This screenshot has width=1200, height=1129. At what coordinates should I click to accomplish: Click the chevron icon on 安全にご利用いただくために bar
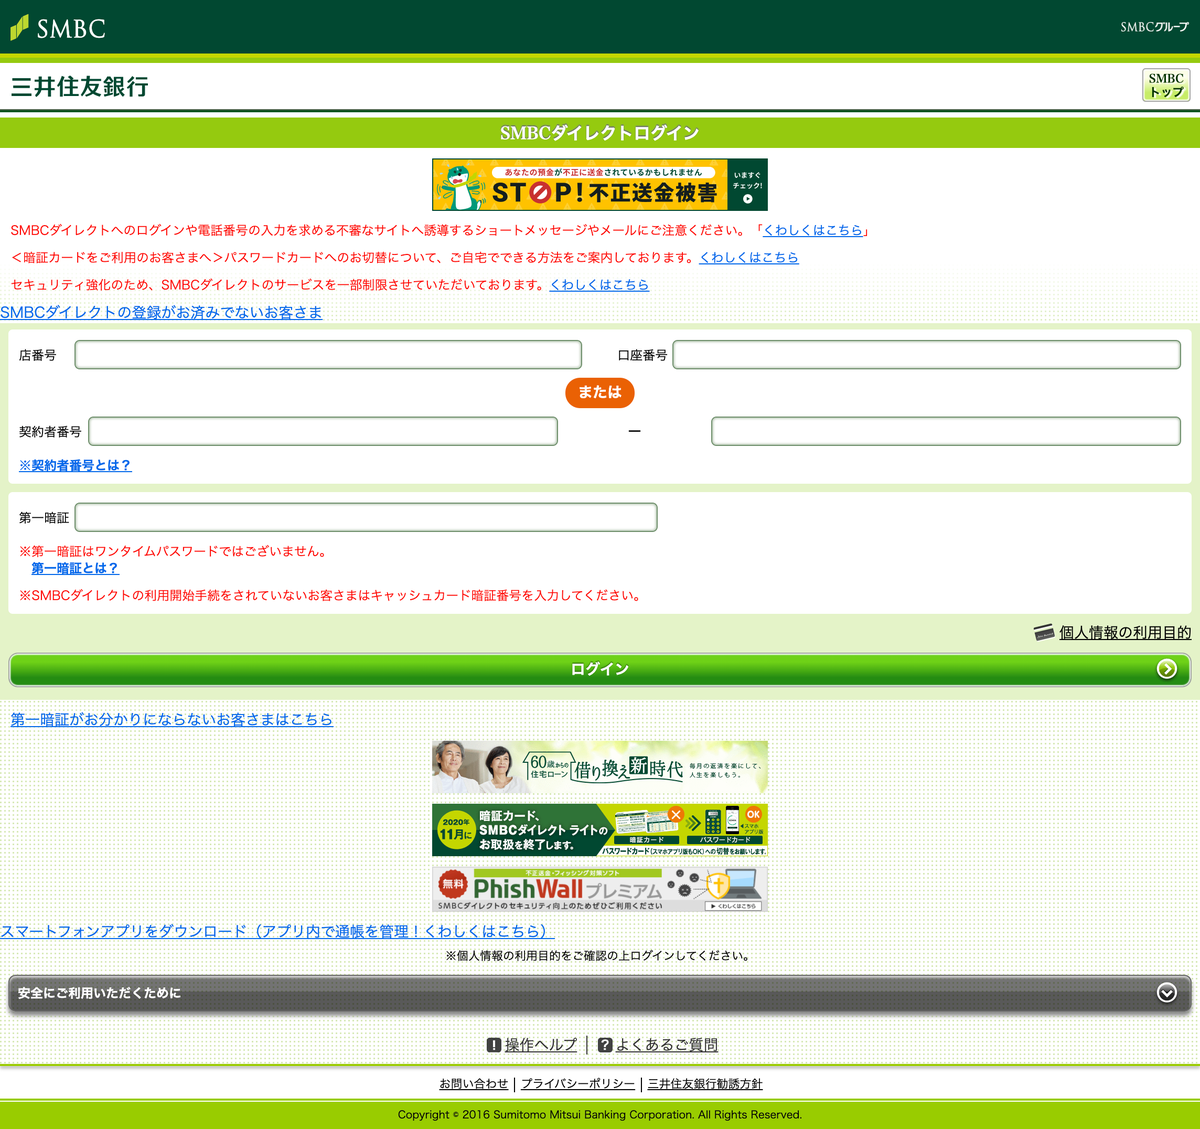[x=1166, y=993]
